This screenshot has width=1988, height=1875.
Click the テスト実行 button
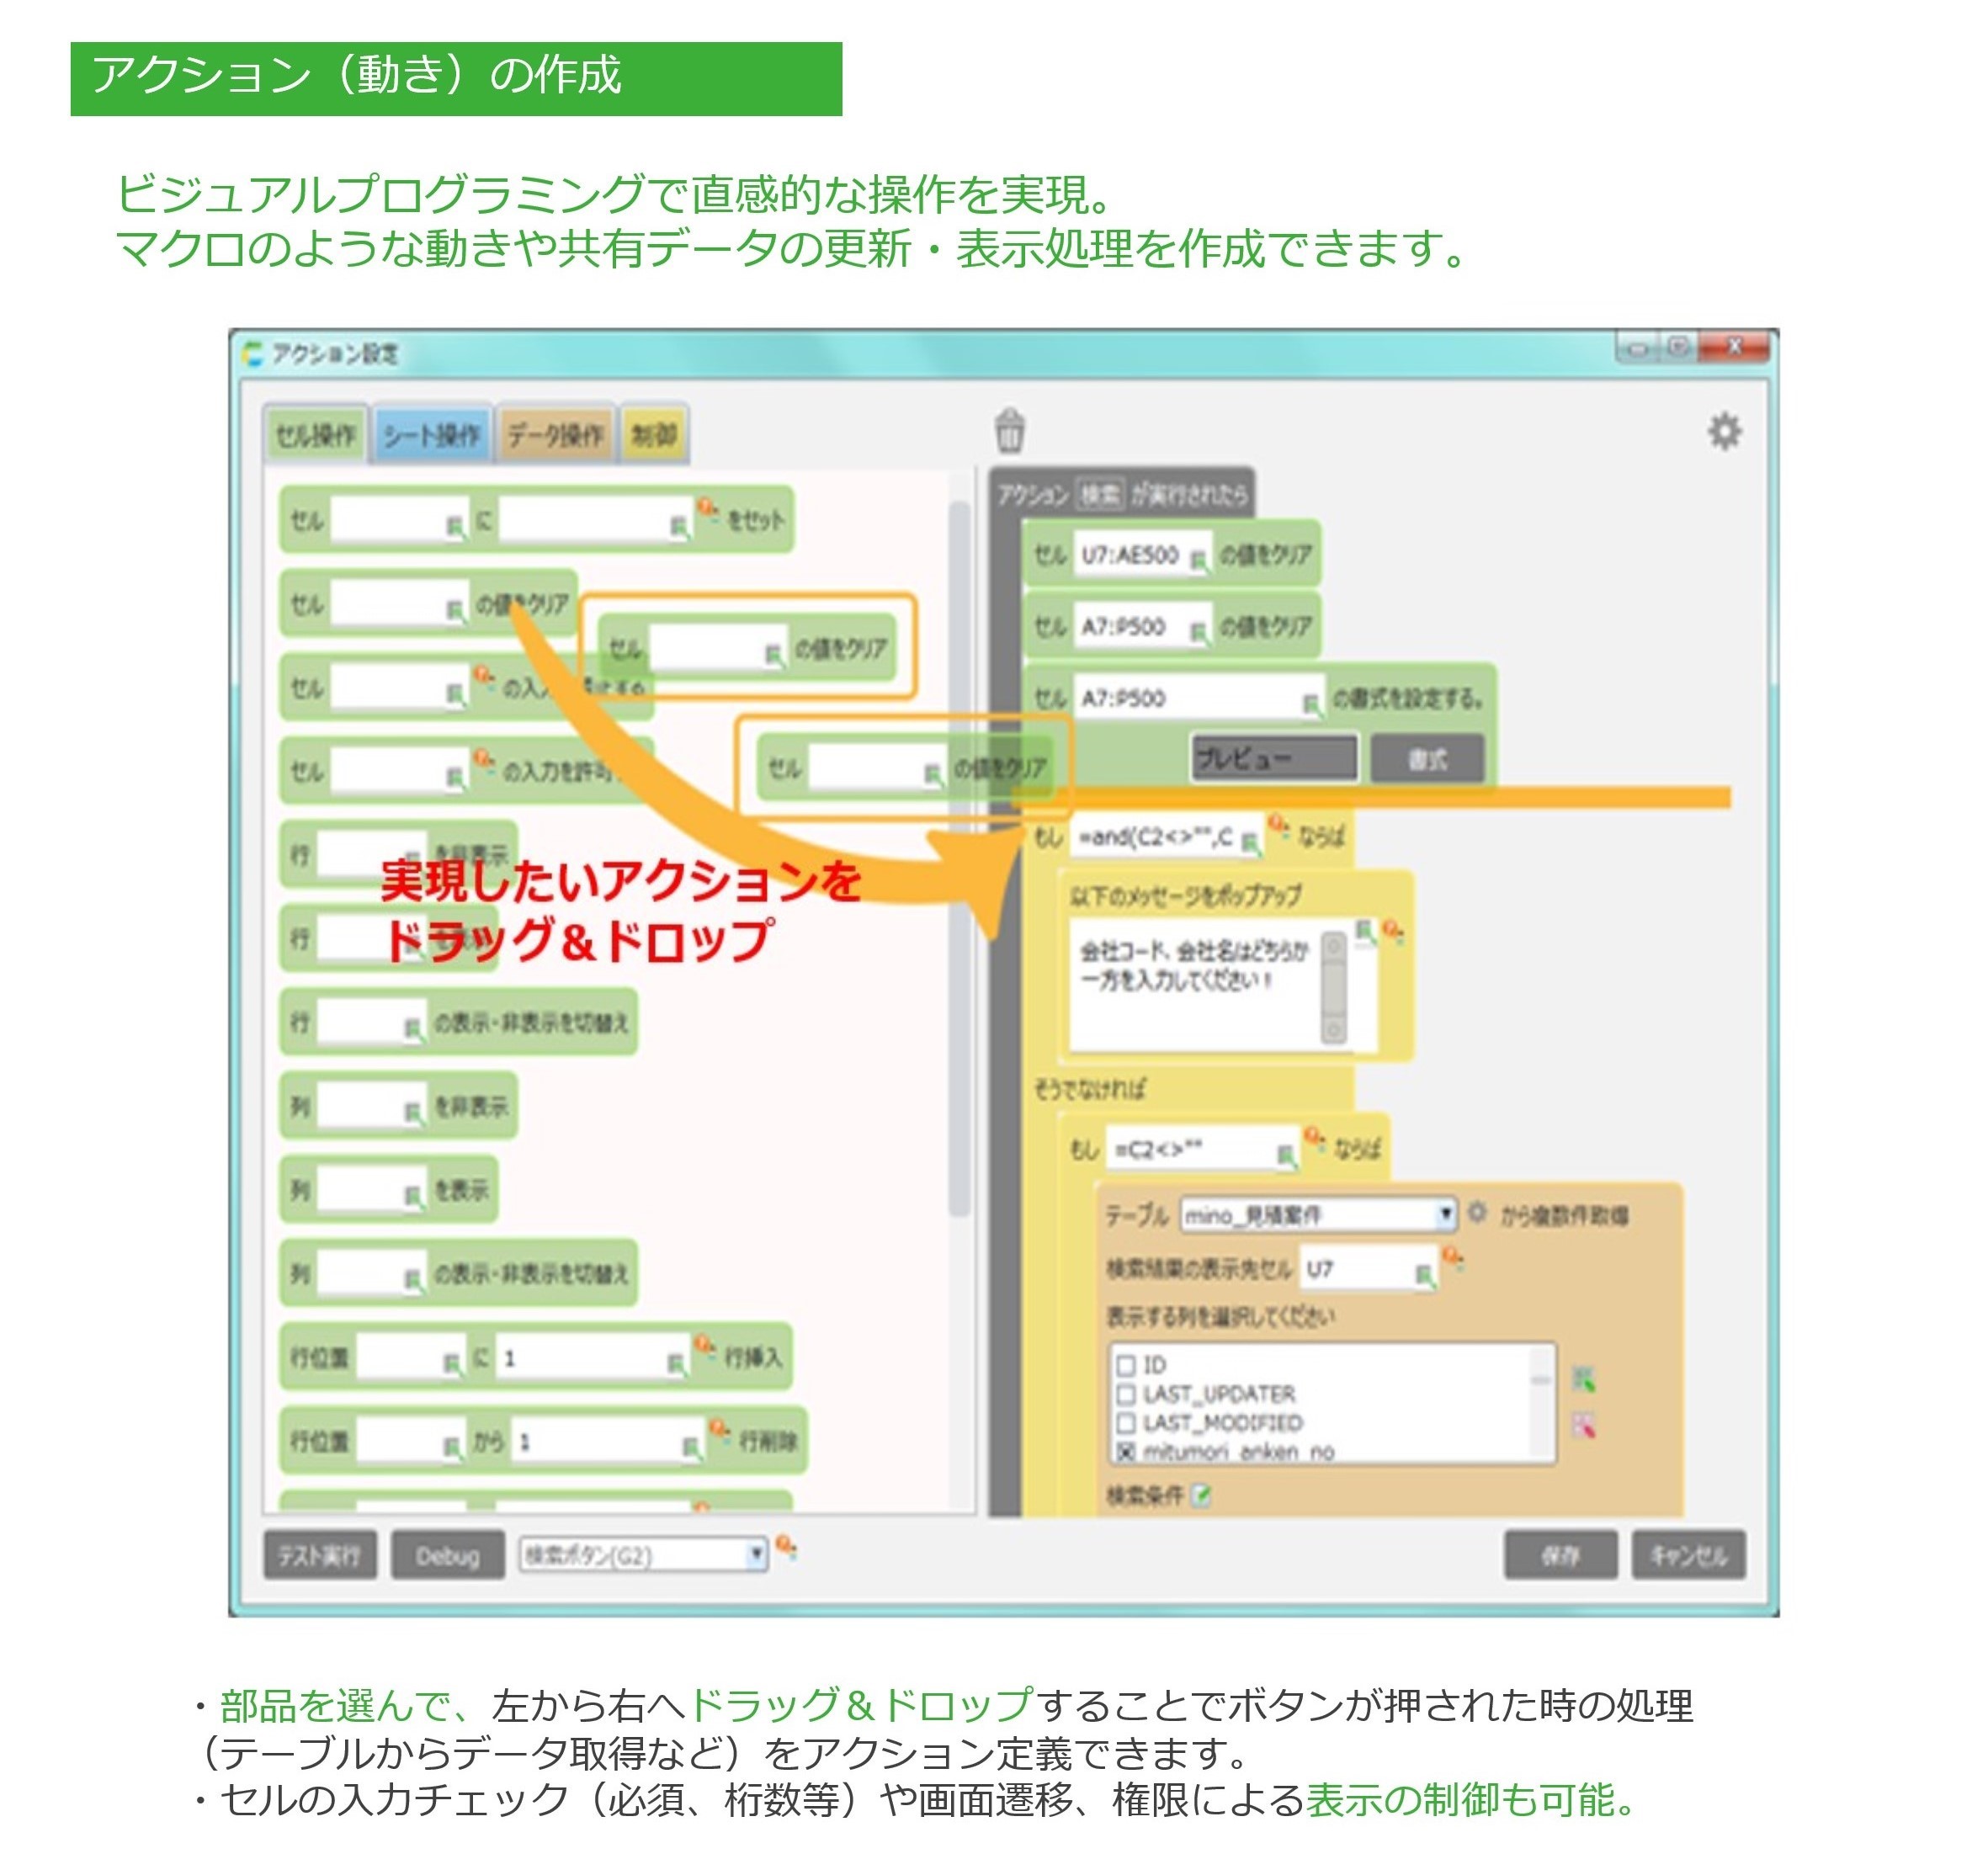(320, 1555)
